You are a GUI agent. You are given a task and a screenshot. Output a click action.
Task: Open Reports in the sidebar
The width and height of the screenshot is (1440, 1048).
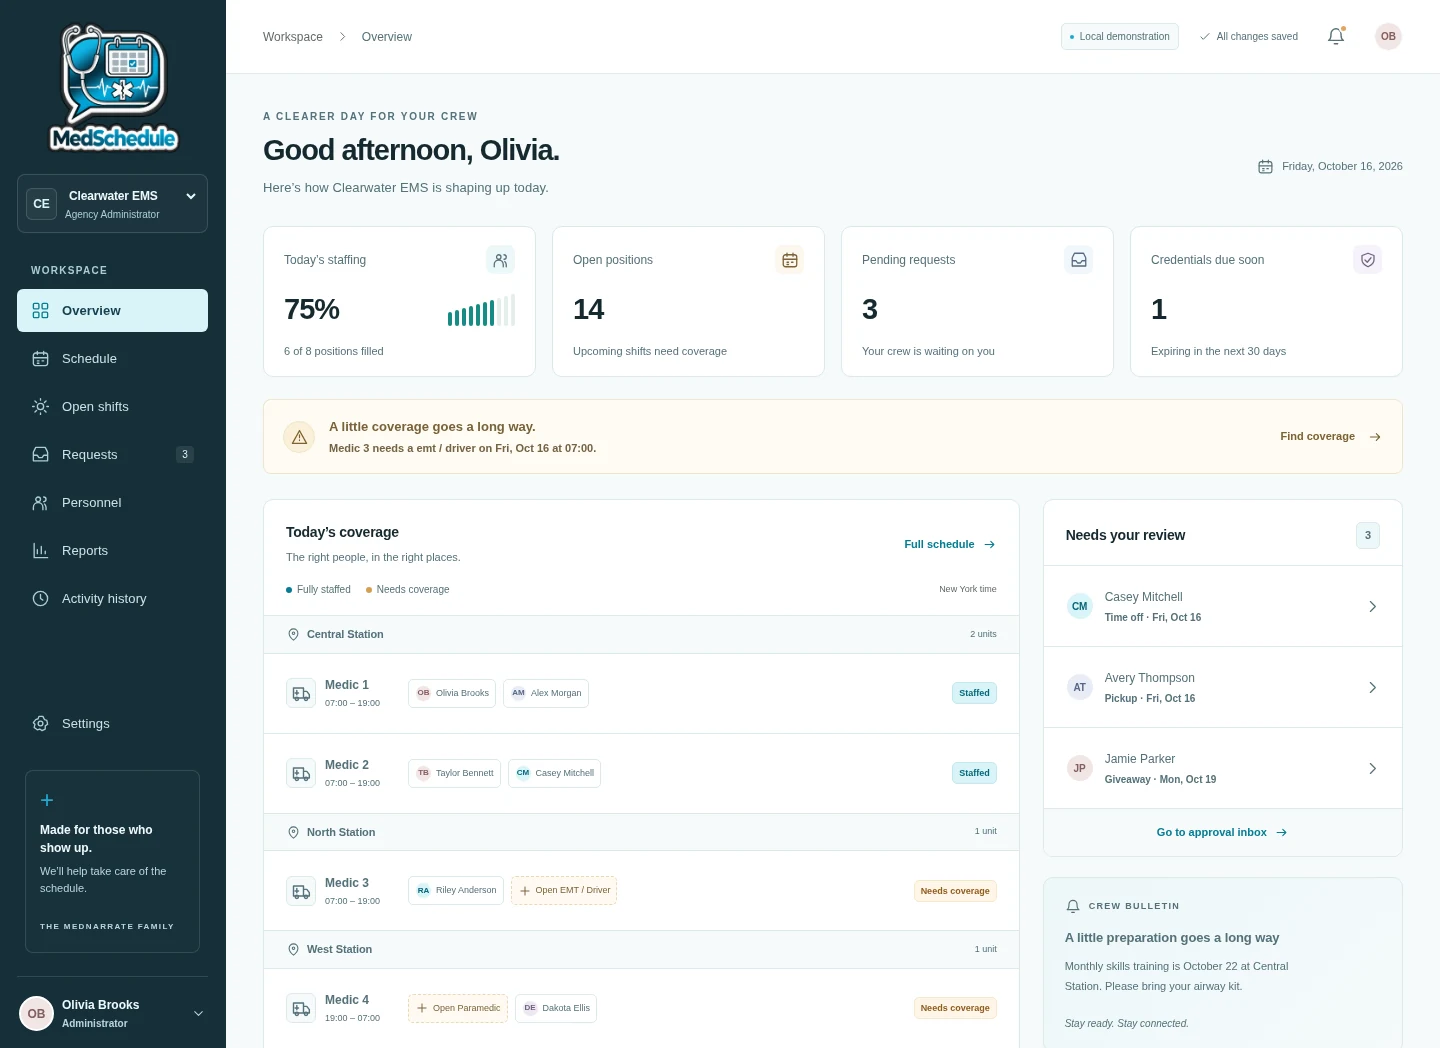click(x=112, y=550)
